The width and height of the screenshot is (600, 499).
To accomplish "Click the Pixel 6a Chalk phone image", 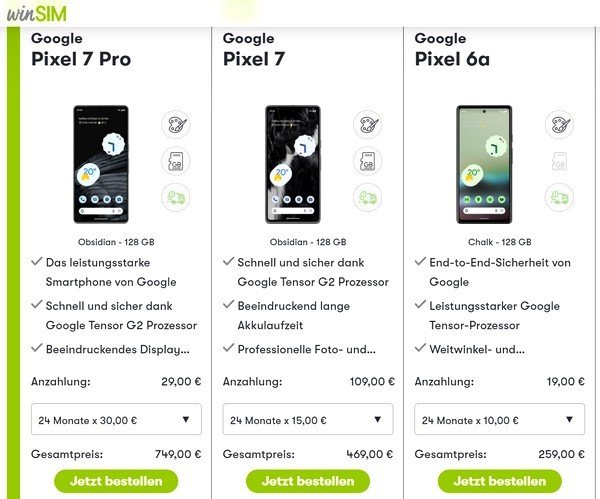I will (484, 163).
